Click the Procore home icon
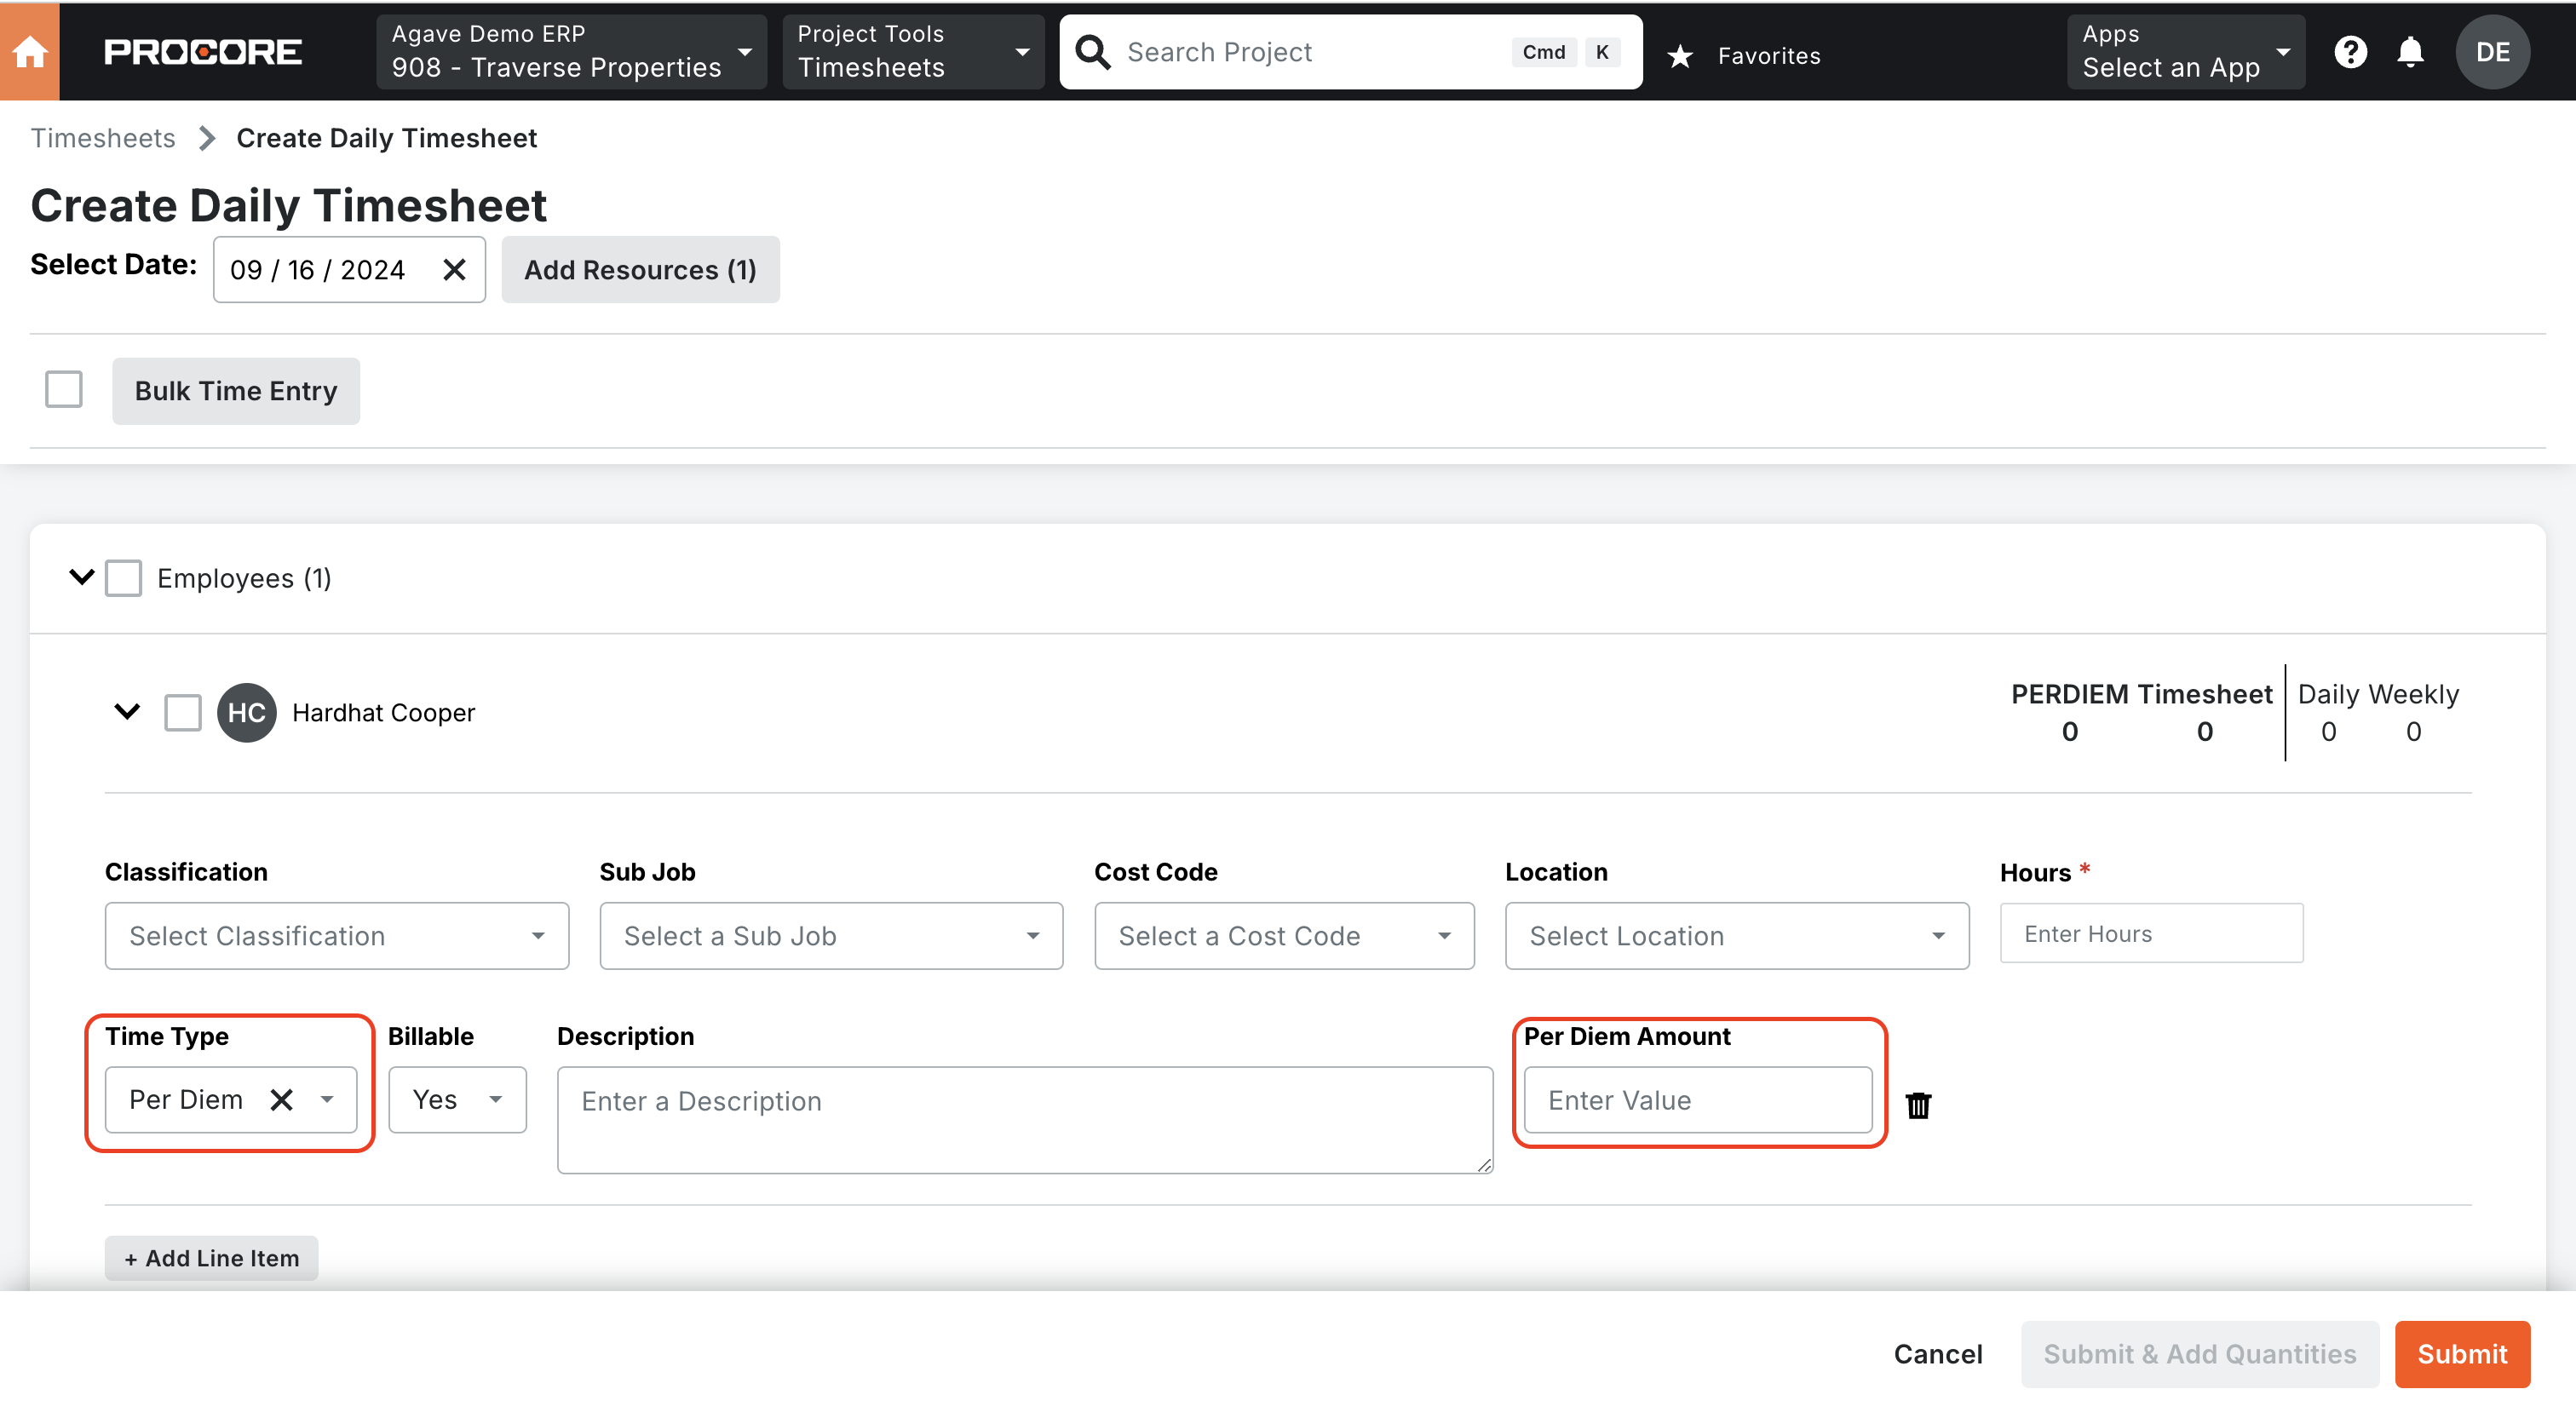 (x=32, y=49)
